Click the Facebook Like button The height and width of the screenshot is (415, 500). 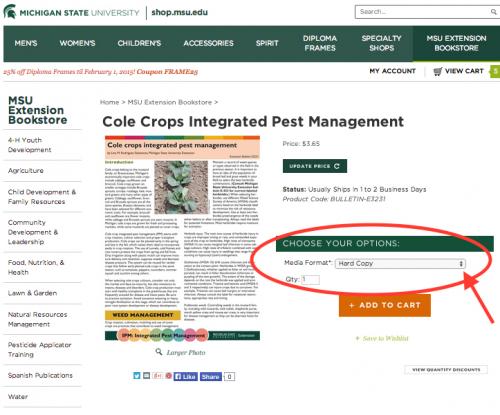[x=186, y=376]
